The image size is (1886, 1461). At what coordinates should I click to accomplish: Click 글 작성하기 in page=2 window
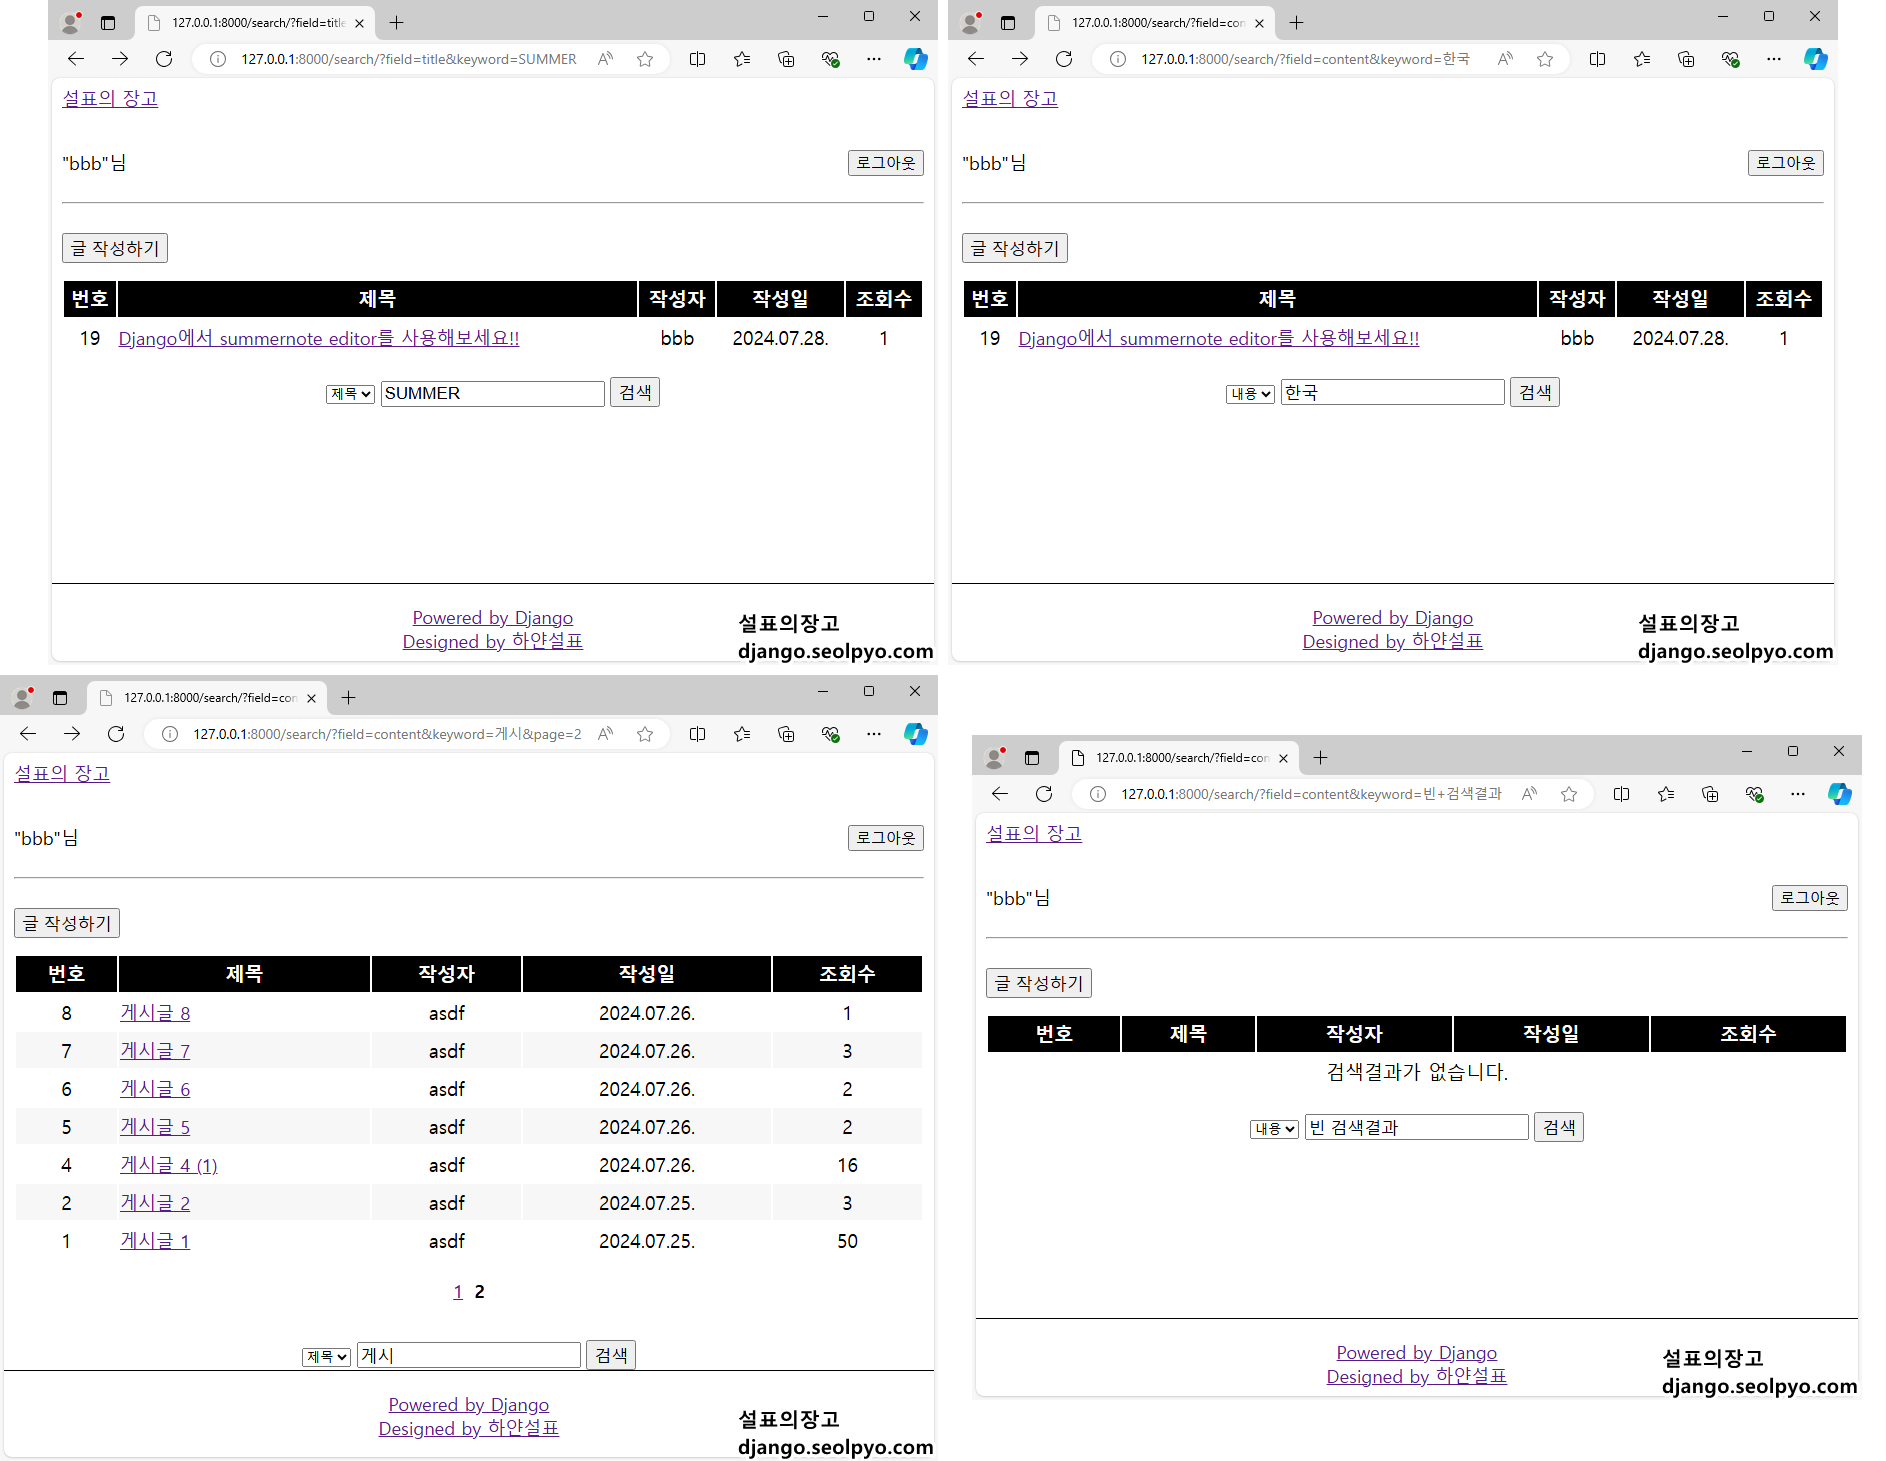pyautogui.click(x=66, y=923)
